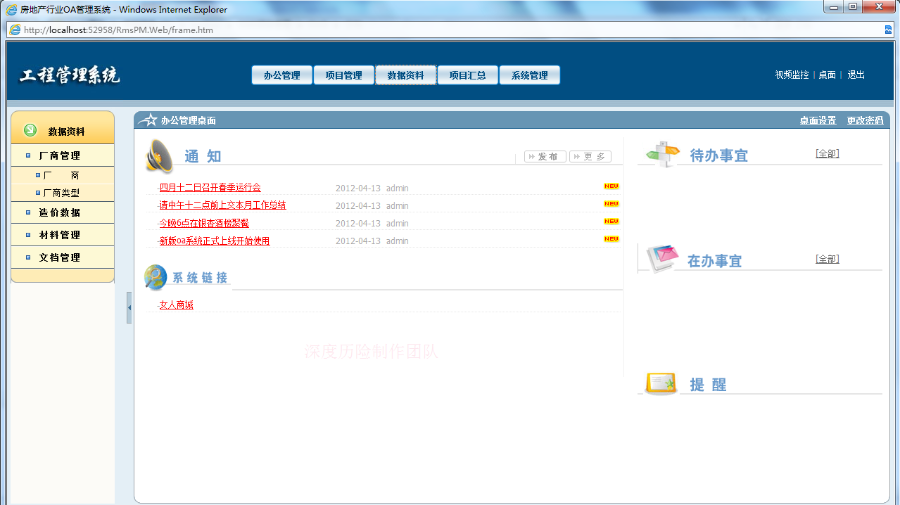The height and width of the screenshot is (505, 900).
Task: Show all 在办事宜 via [全部]
Action: coord(827,259)
